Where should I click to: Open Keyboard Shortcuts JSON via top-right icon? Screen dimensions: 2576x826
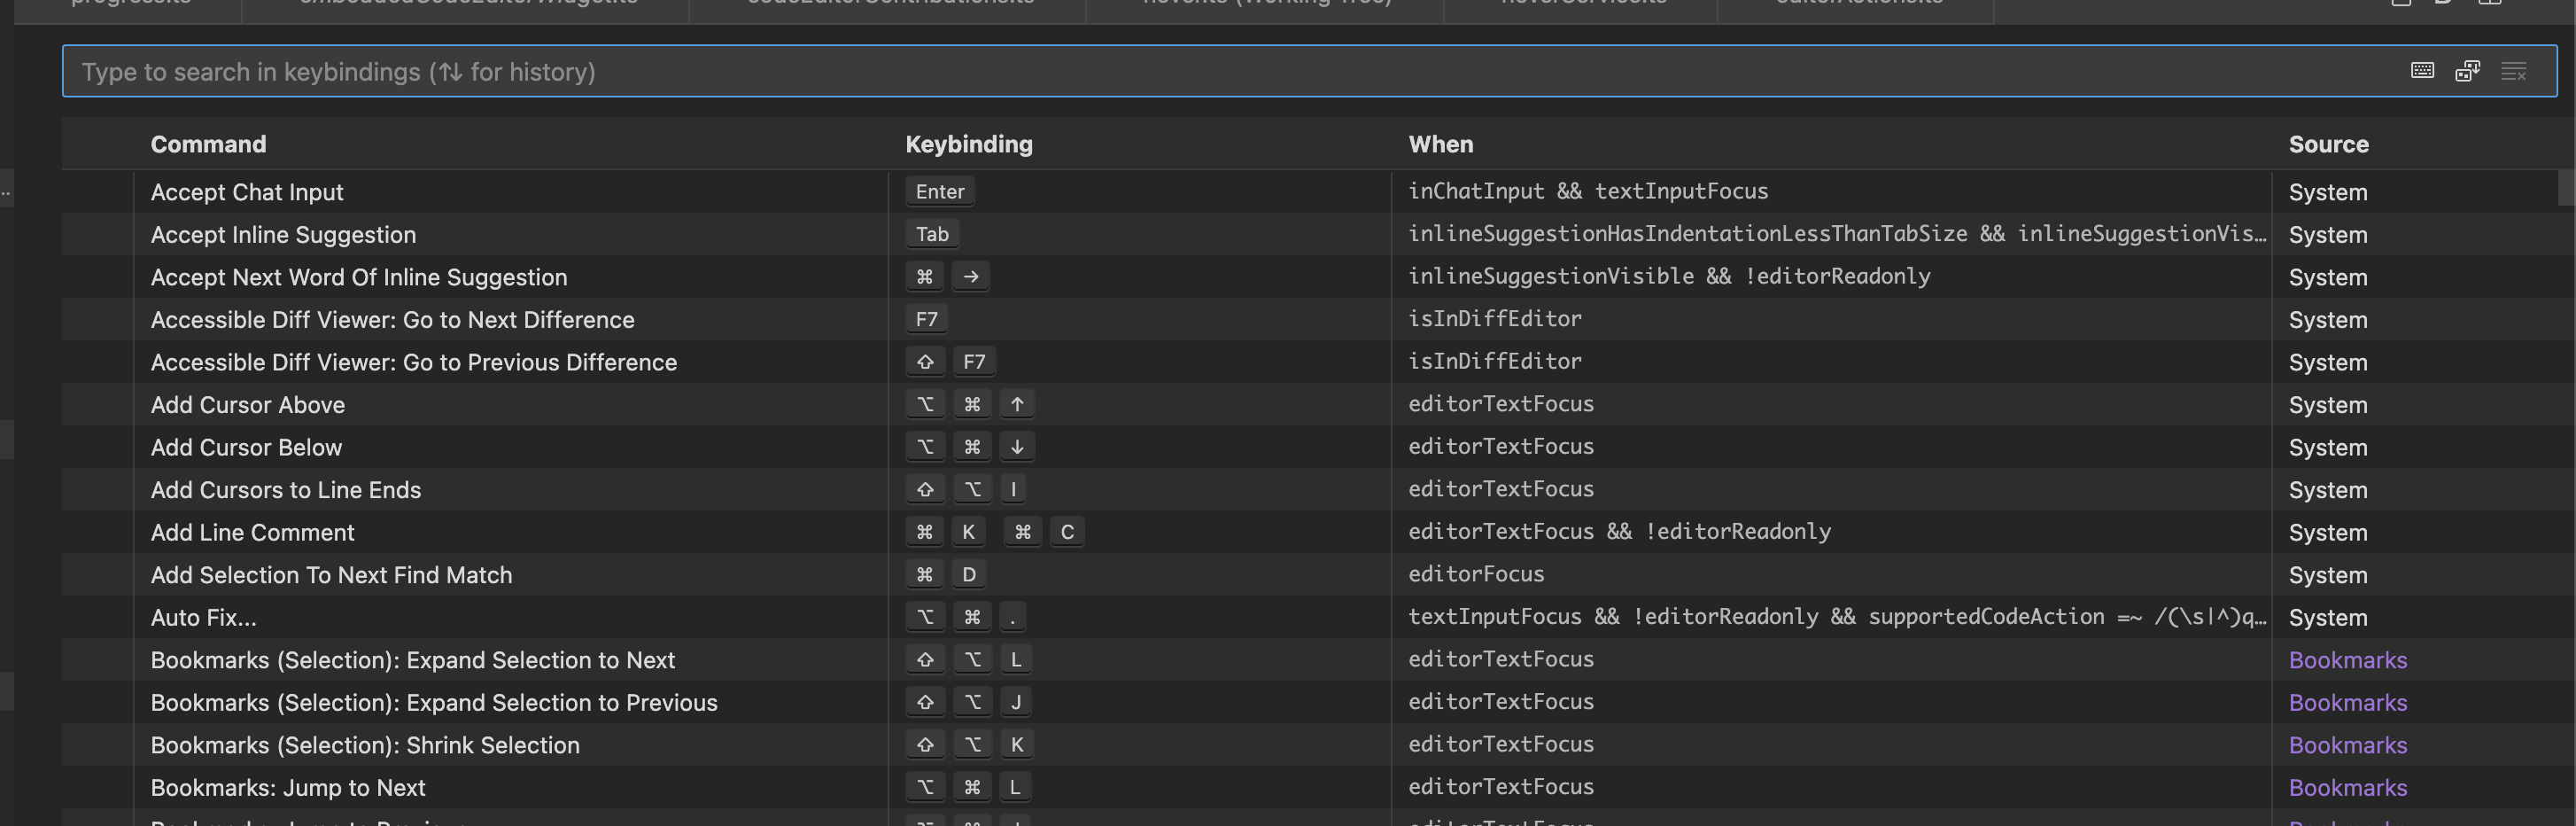2444,4
